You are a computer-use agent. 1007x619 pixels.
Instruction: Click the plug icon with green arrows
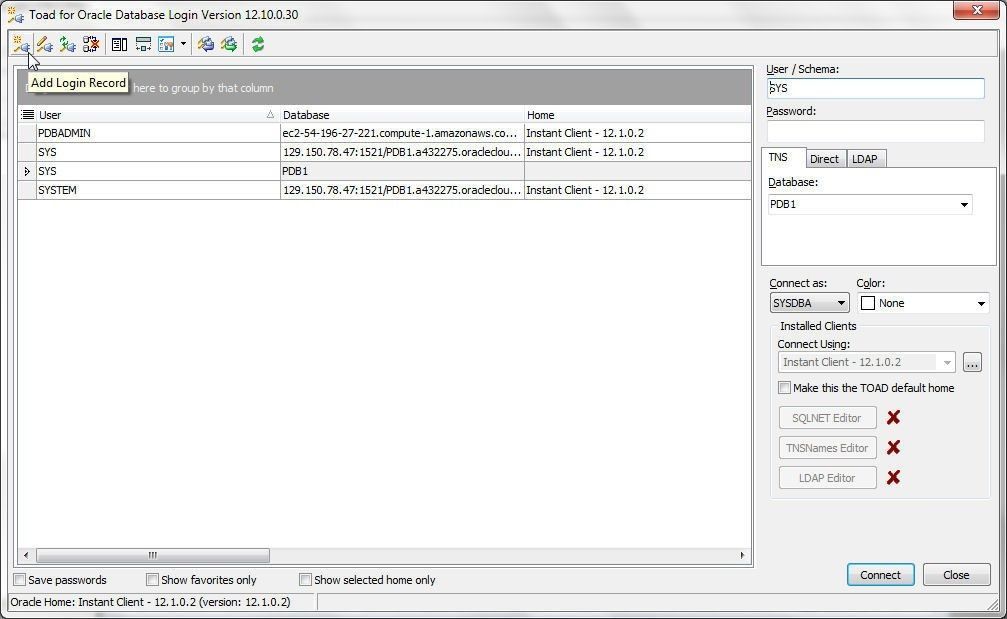point(67,44)
